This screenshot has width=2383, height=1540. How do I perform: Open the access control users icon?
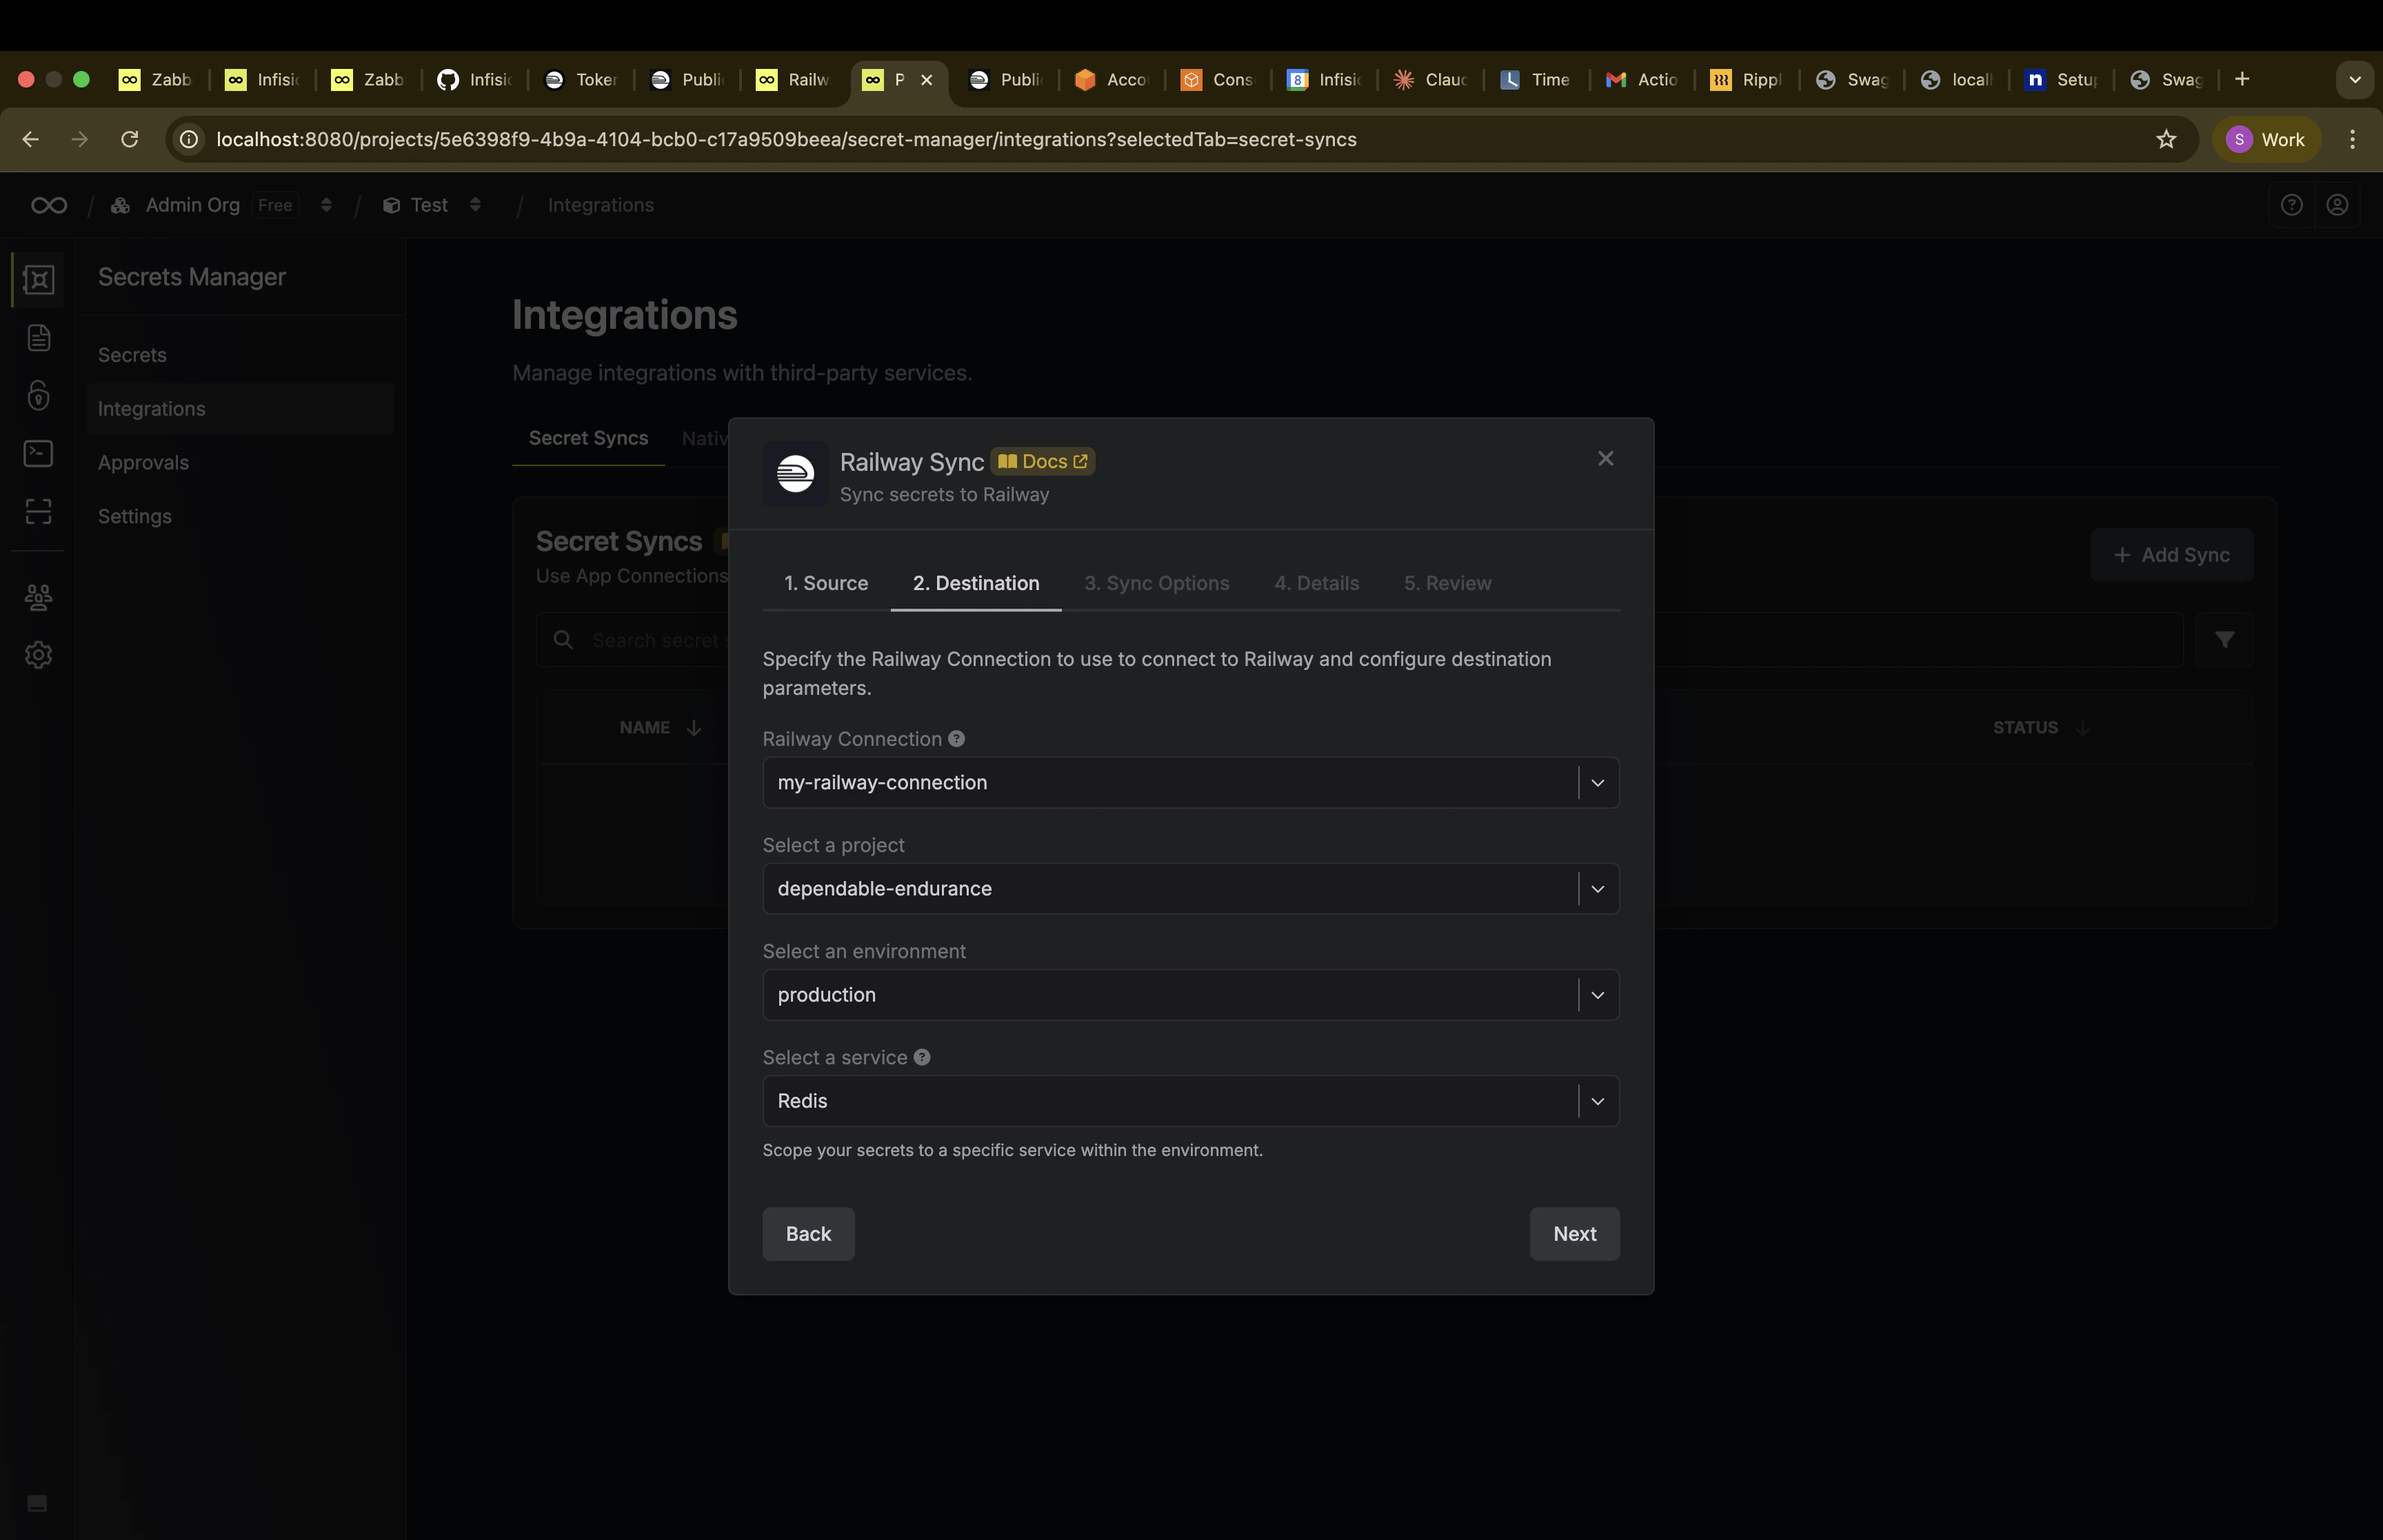coord(38,597)
